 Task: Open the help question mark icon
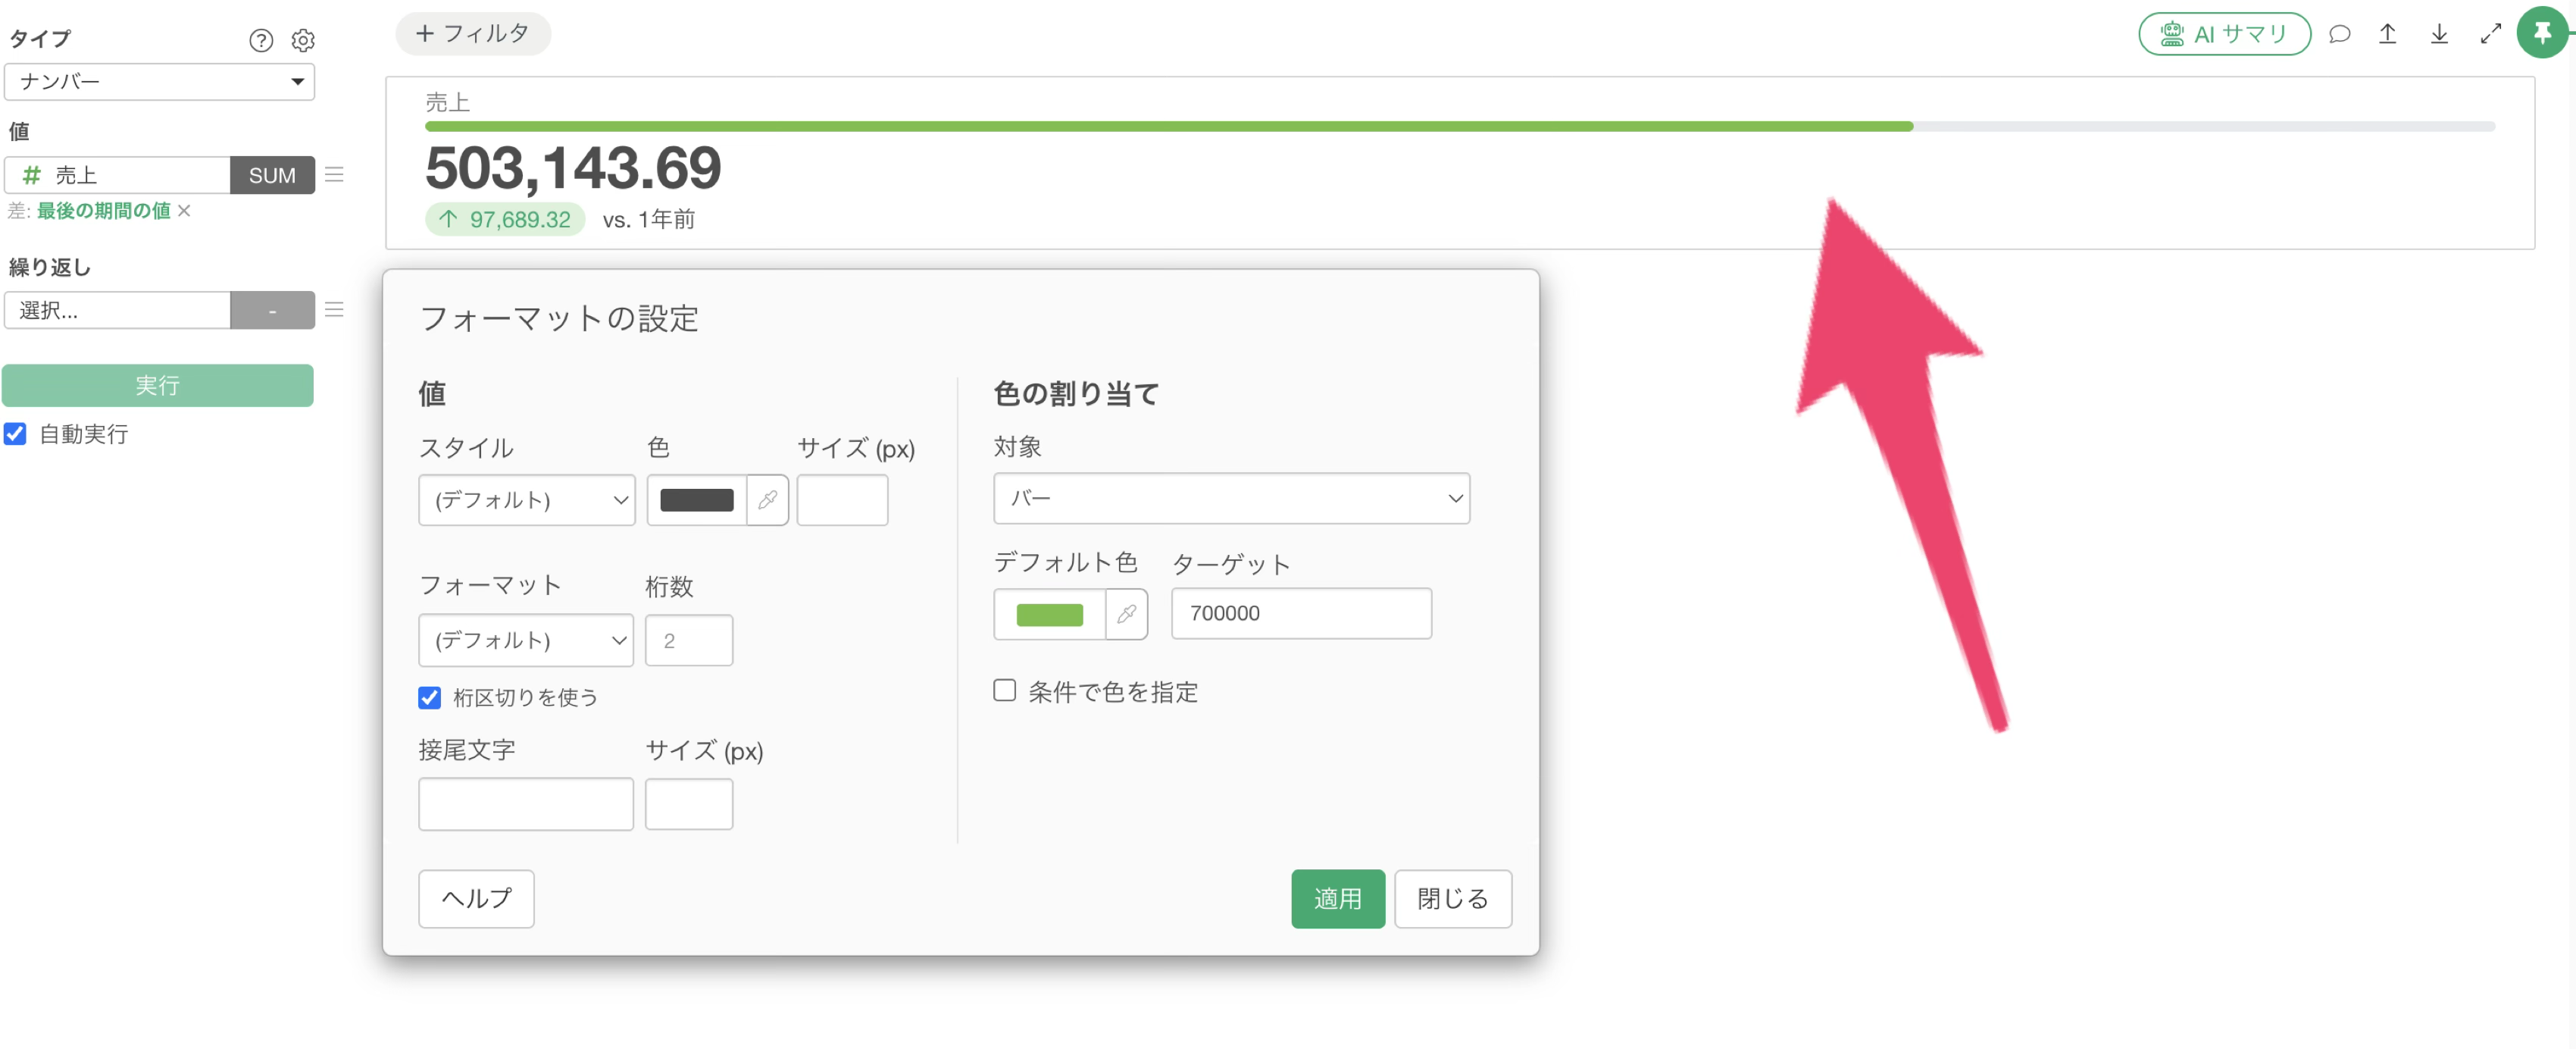tap(261, 40)
